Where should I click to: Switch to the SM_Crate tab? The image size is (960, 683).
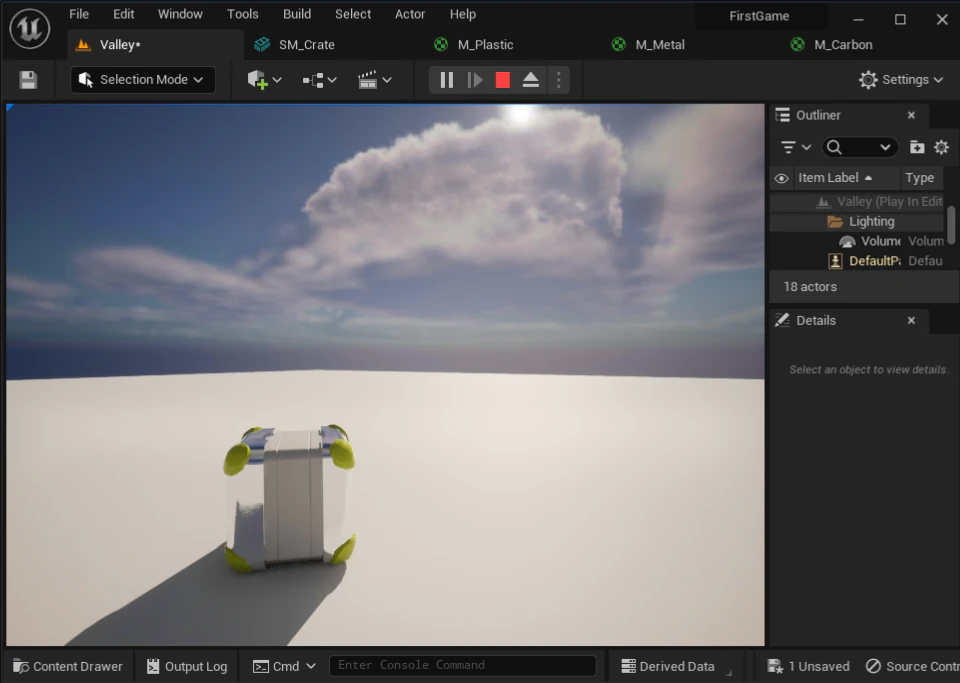[x=294, y=45]
